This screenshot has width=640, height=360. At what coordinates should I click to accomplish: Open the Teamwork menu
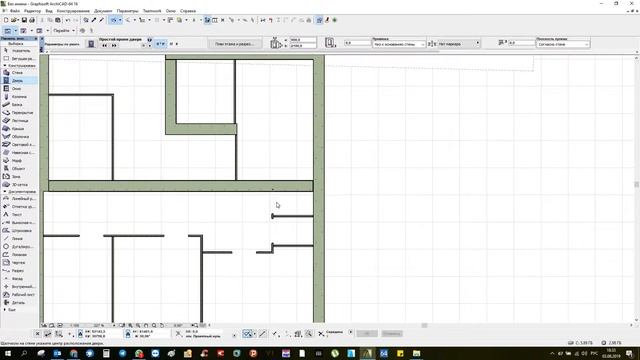pyautogui.click(x=152, y=11)
